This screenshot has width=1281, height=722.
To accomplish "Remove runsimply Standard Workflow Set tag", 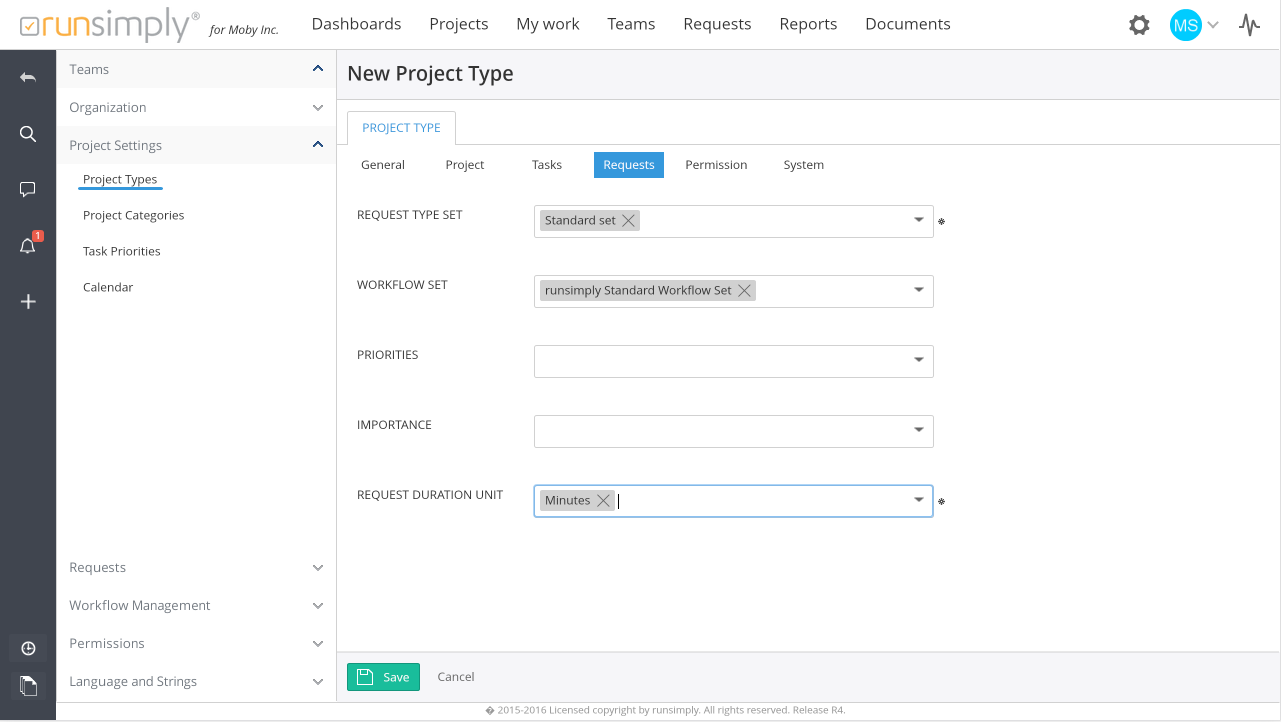I will click(744, 291).
